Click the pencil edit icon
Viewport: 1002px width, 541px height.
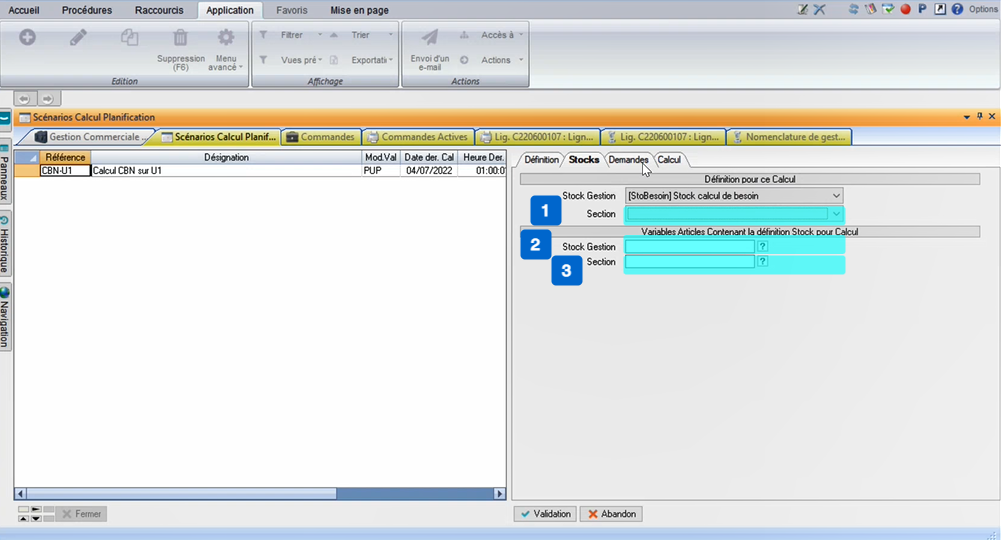(78, 37)
